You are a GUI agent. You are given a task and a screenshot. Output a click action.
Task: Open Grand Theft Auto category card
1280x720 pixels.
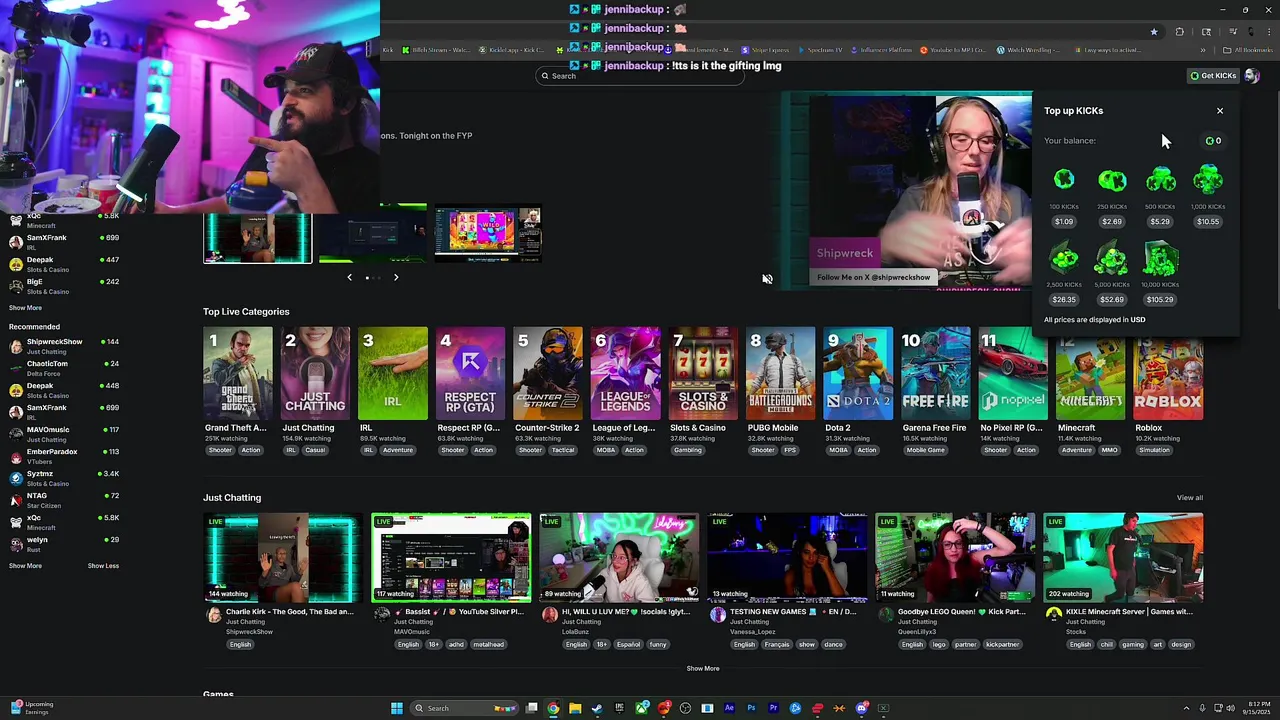pos(237,373)
